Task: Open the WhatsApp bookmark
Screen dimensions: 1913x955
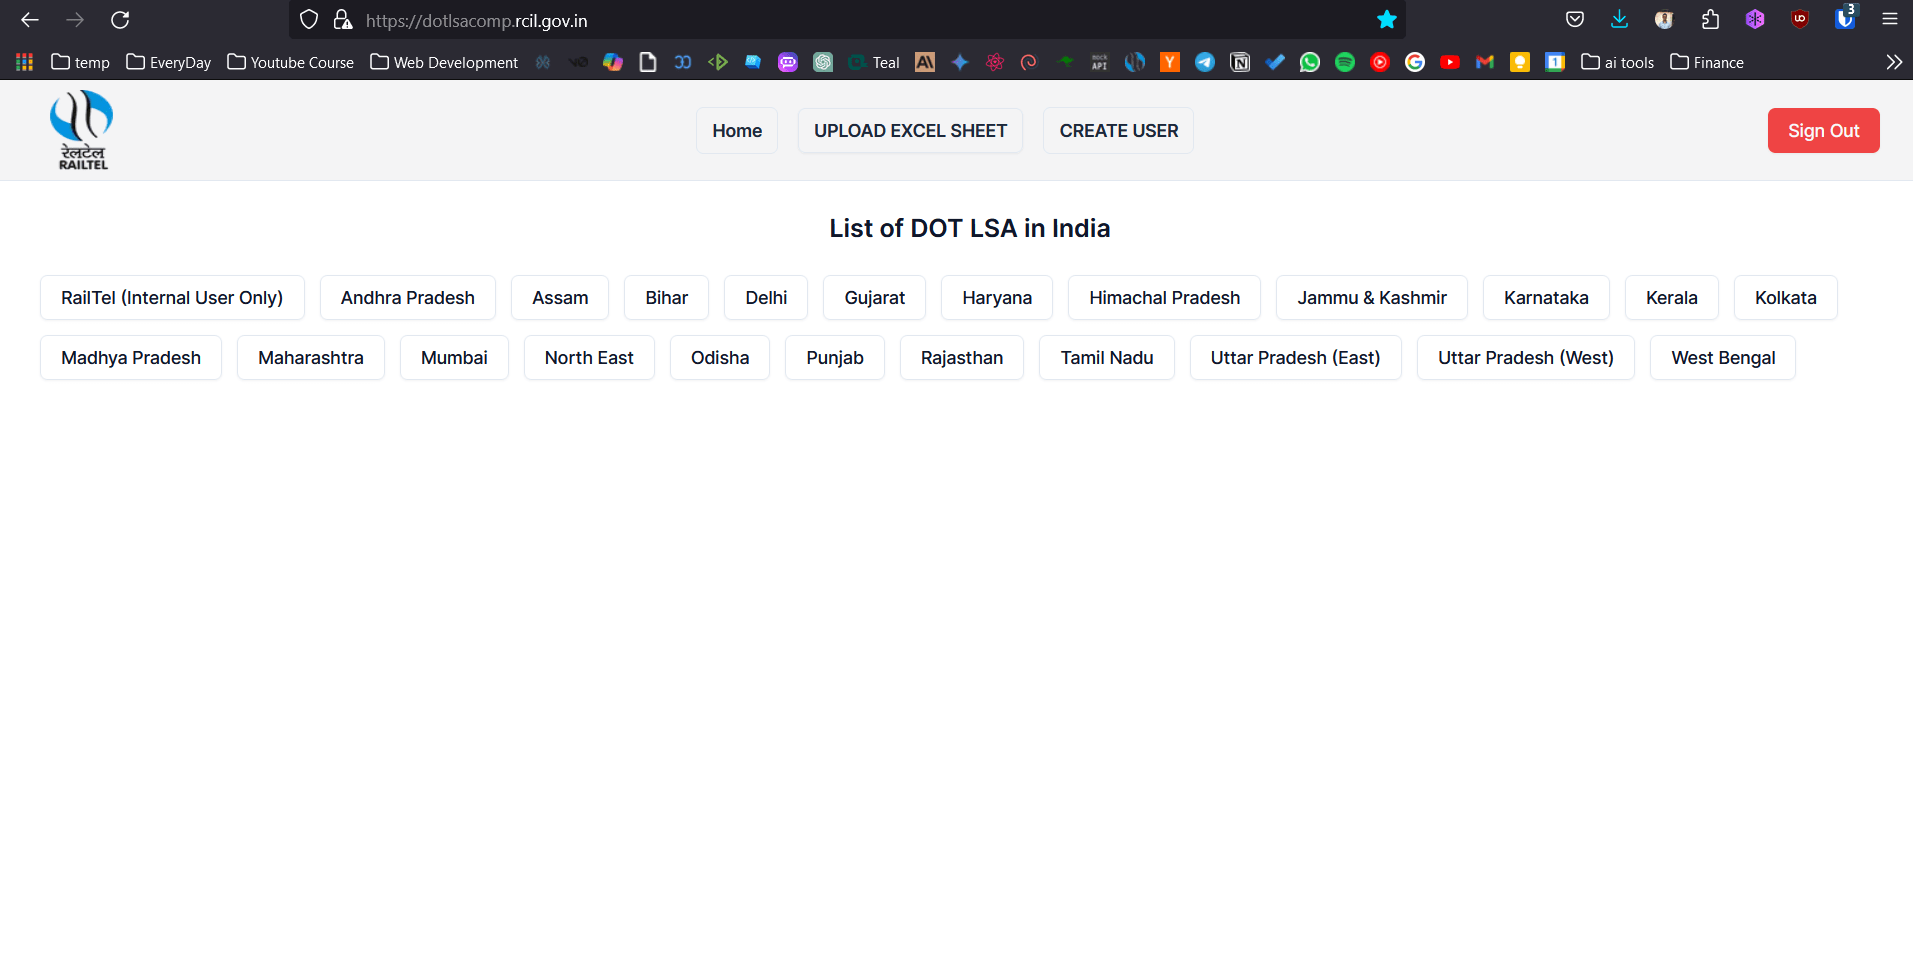Action: tap(1310, 62)
